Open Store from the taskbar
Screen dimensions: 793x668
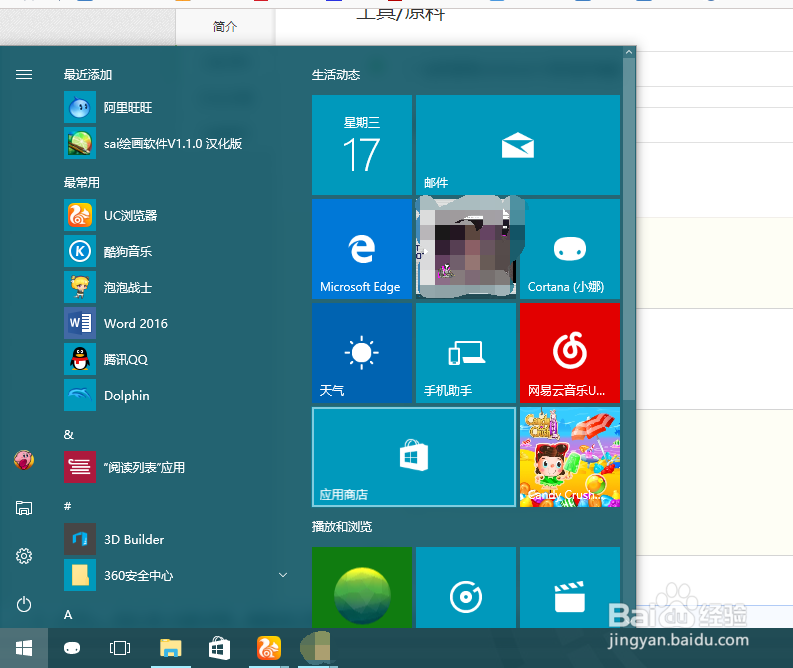(x=219, y=648)
